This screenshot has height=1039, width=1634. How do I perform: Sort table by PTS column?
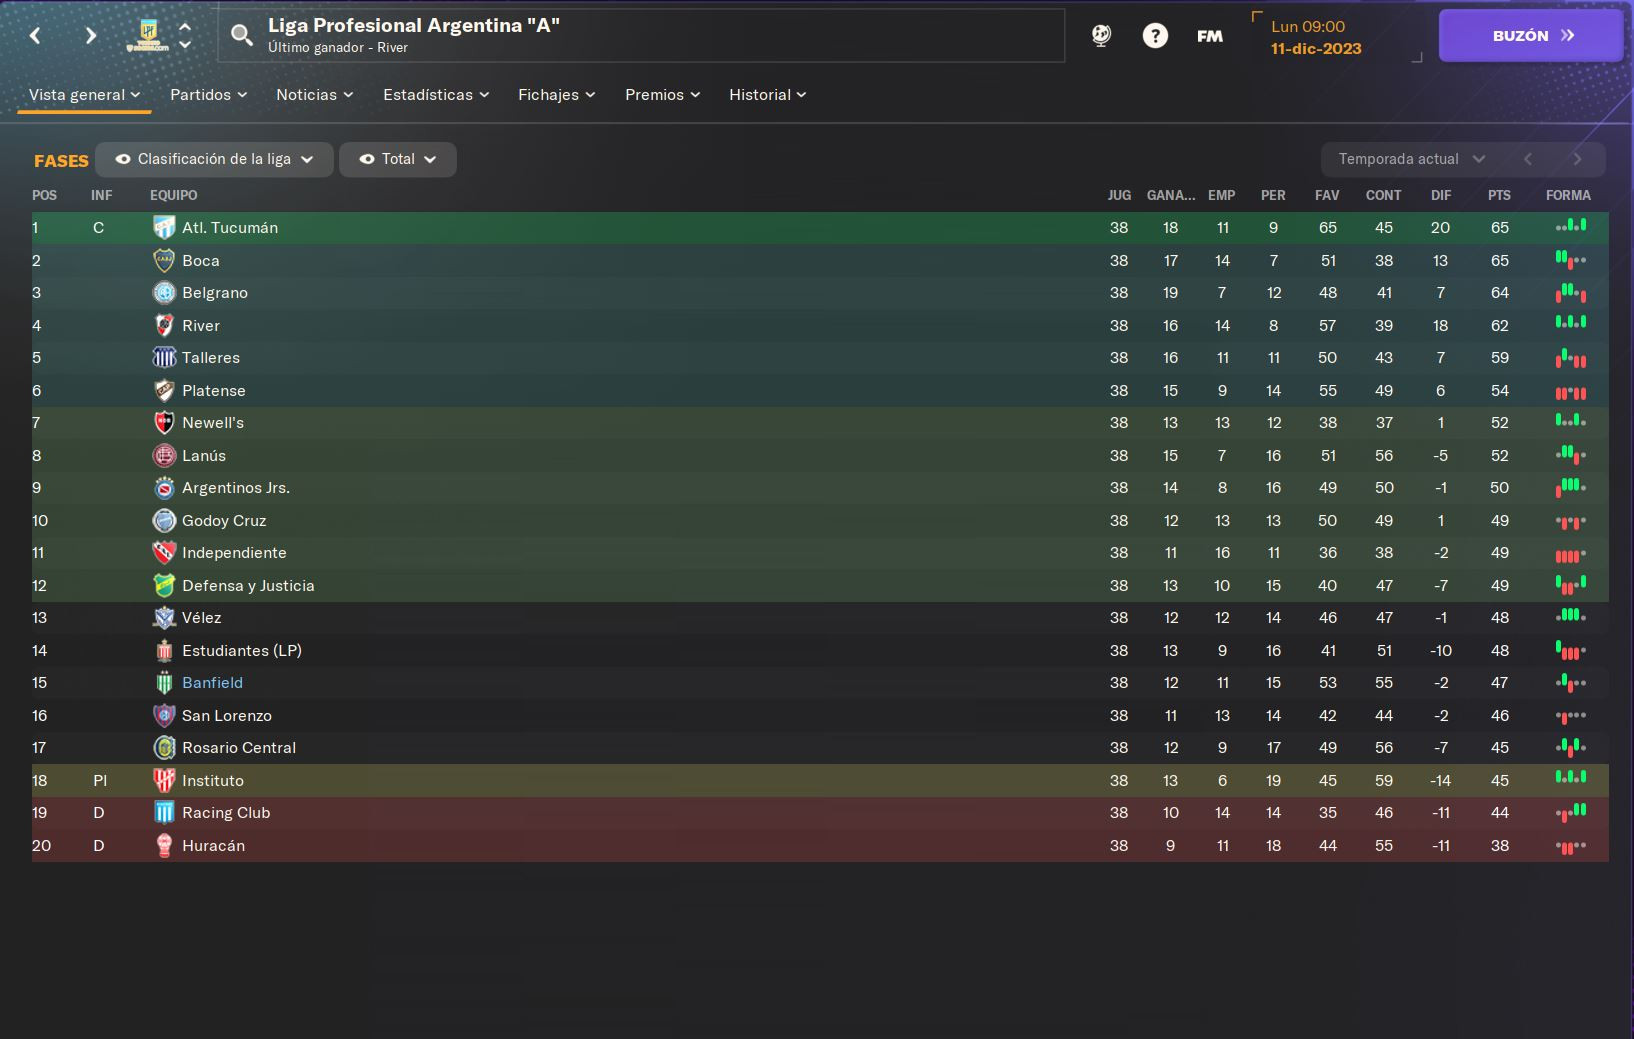coord(1499,195)
